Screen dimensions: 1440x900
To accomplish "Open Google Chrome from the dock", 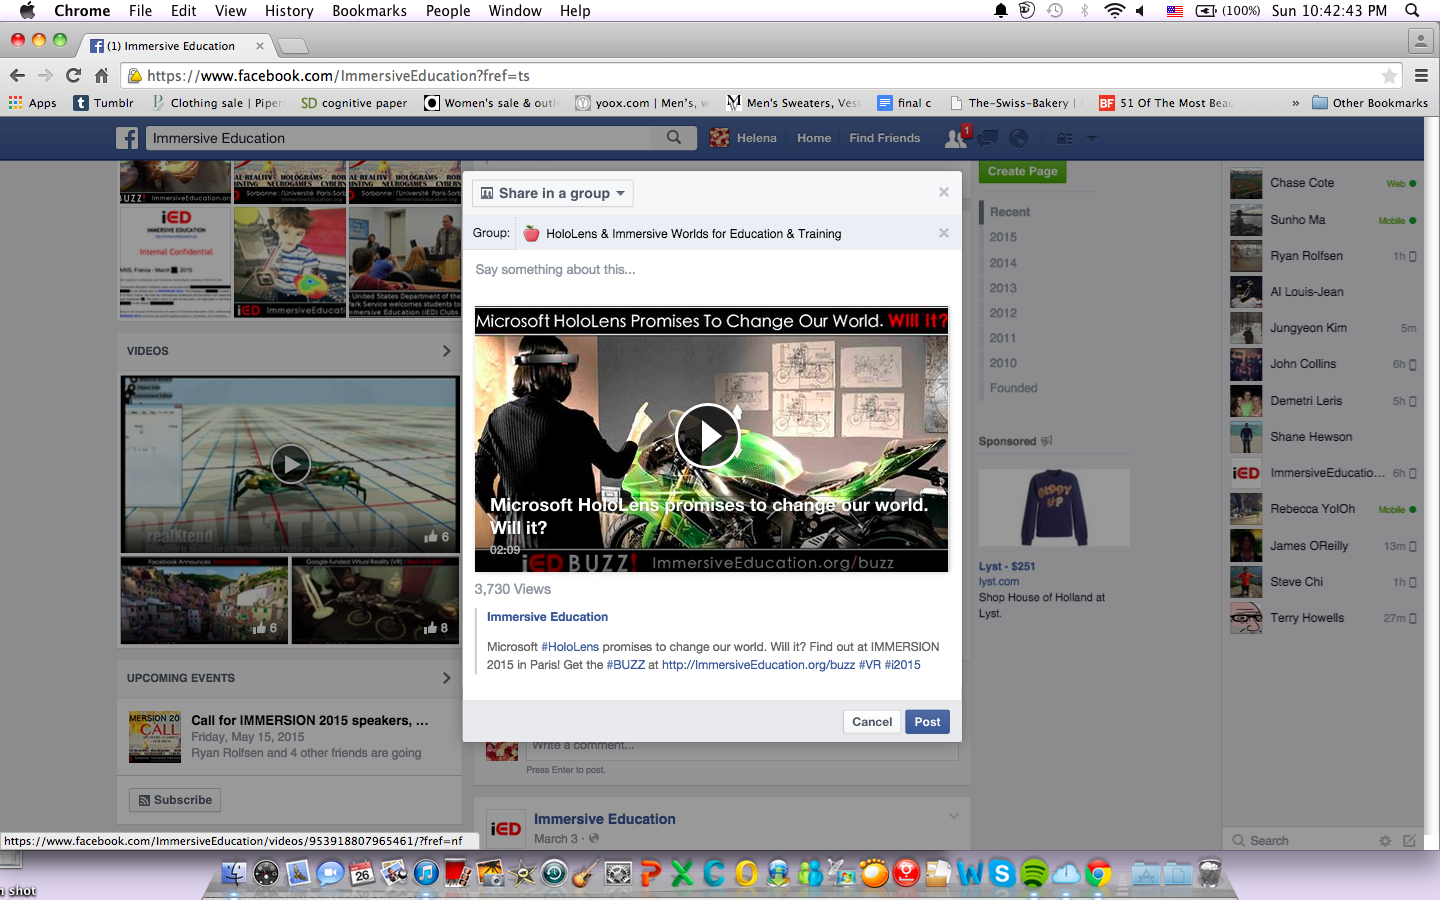I will [1098, 873].
